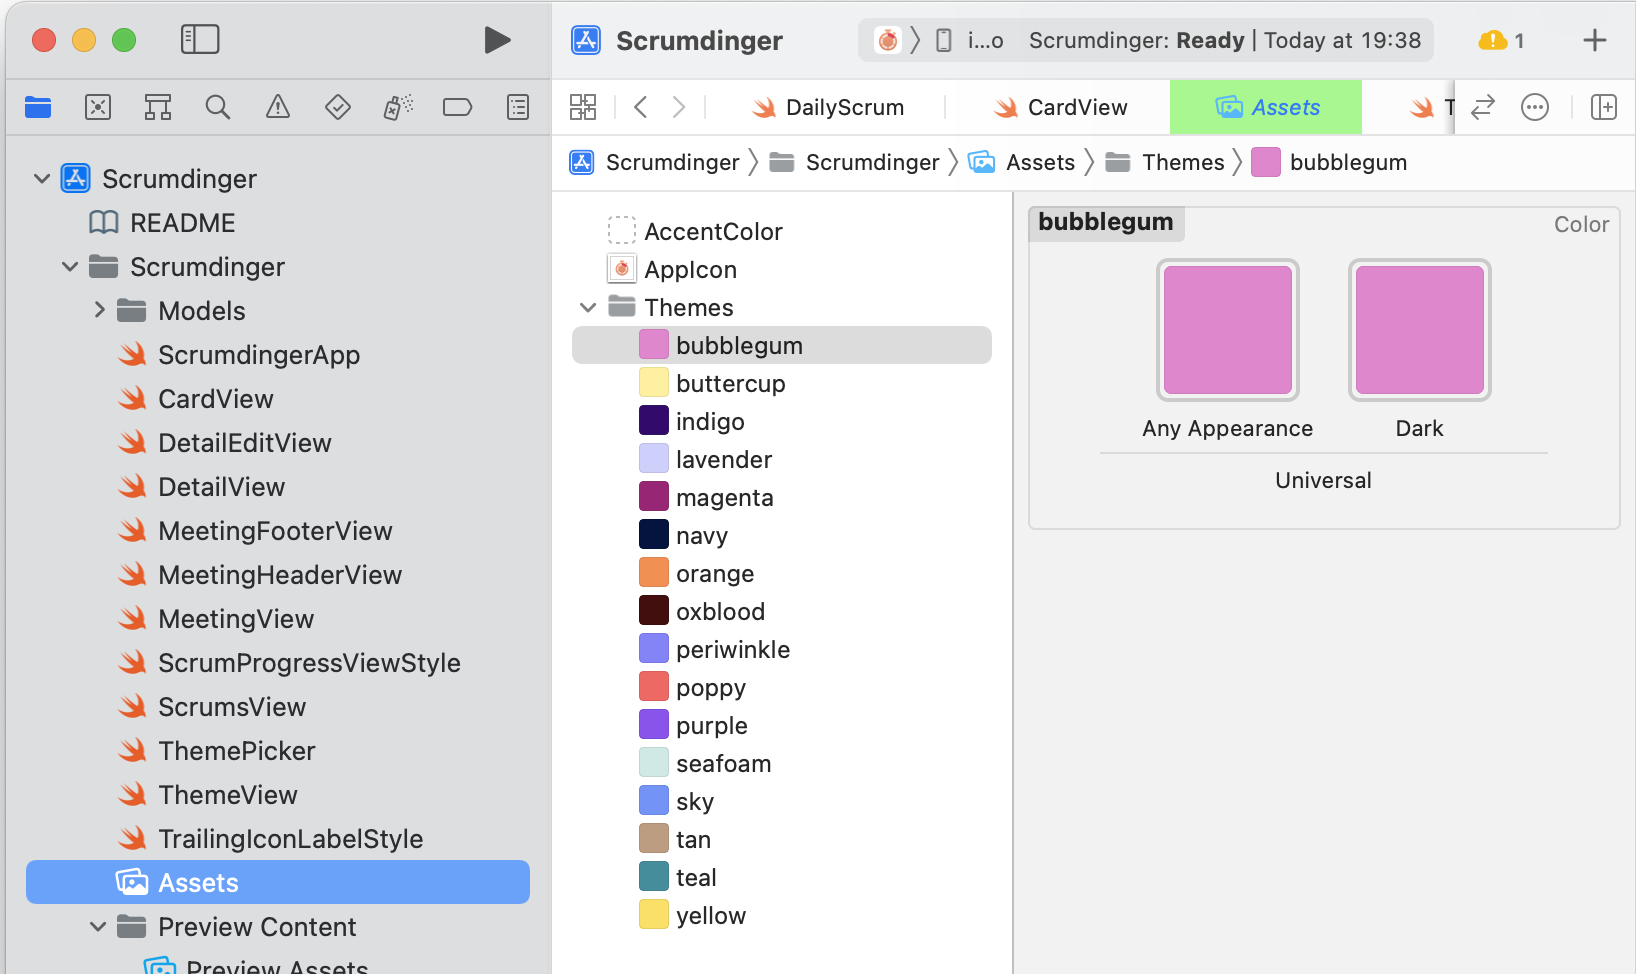This screenshot has height=974, width=1636.
Task: Click the plus Library button
Action: [1595, 40]
